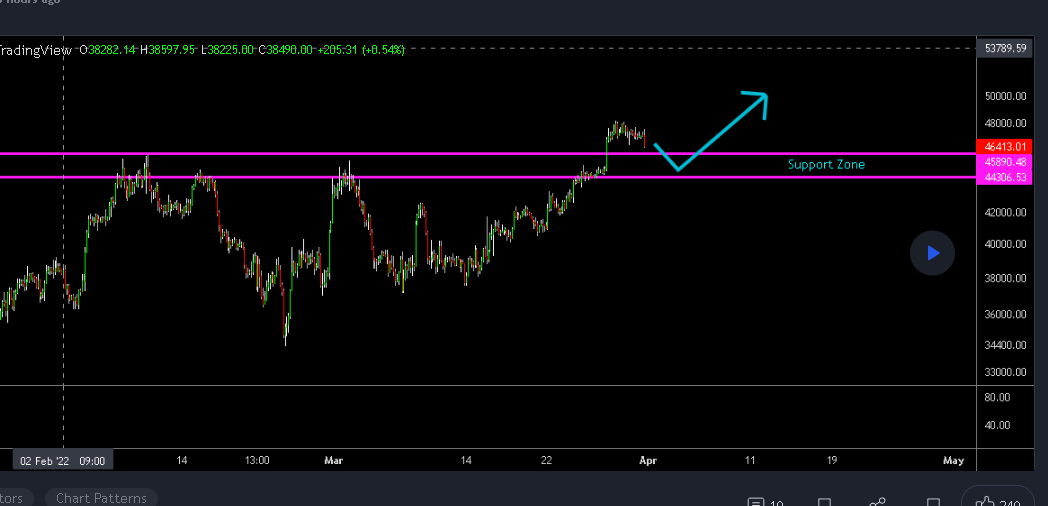
Task: Click the open value O38282.14
Action: tap(107, 49)
